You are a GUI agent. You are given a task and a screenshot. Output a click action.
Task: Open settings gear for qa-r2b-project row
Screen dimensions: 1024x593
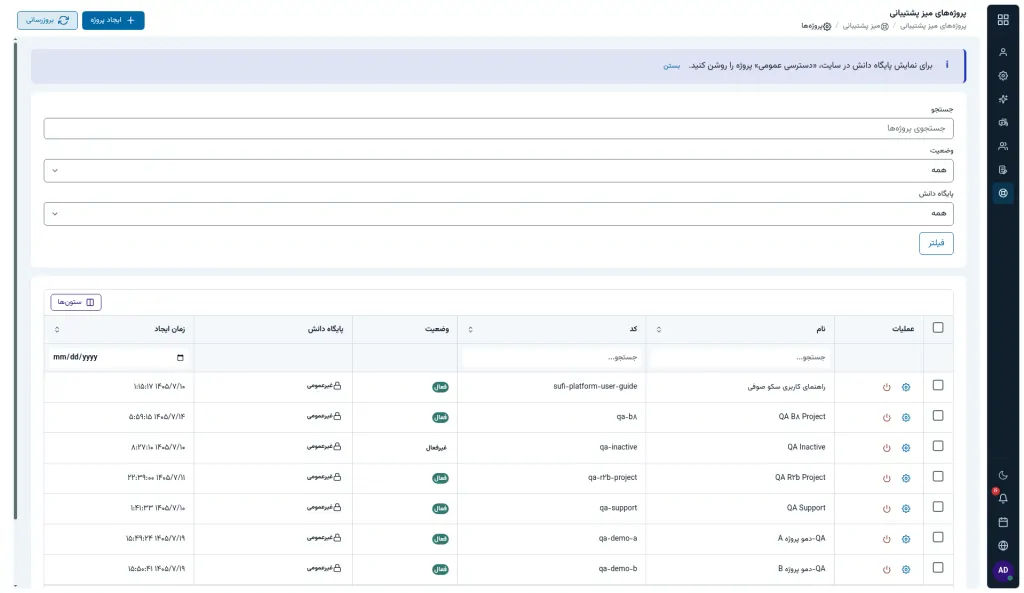tap(906, 478)
